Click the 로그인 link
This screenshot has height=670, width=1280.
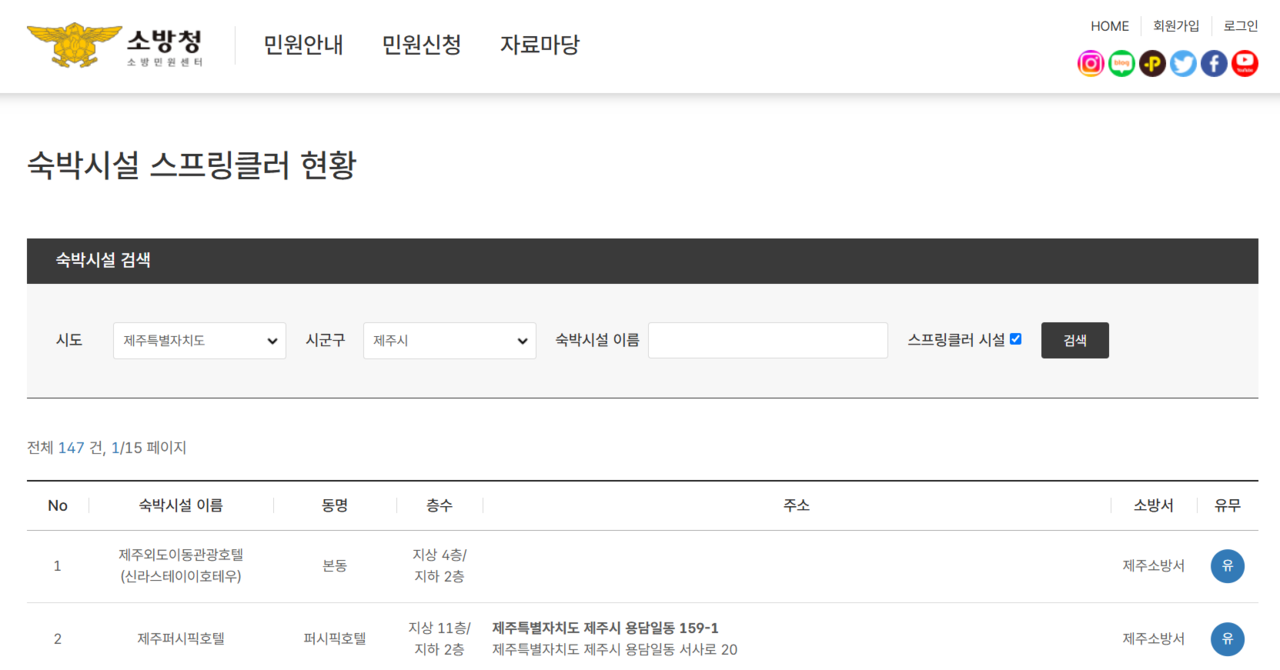[1240, 26]
